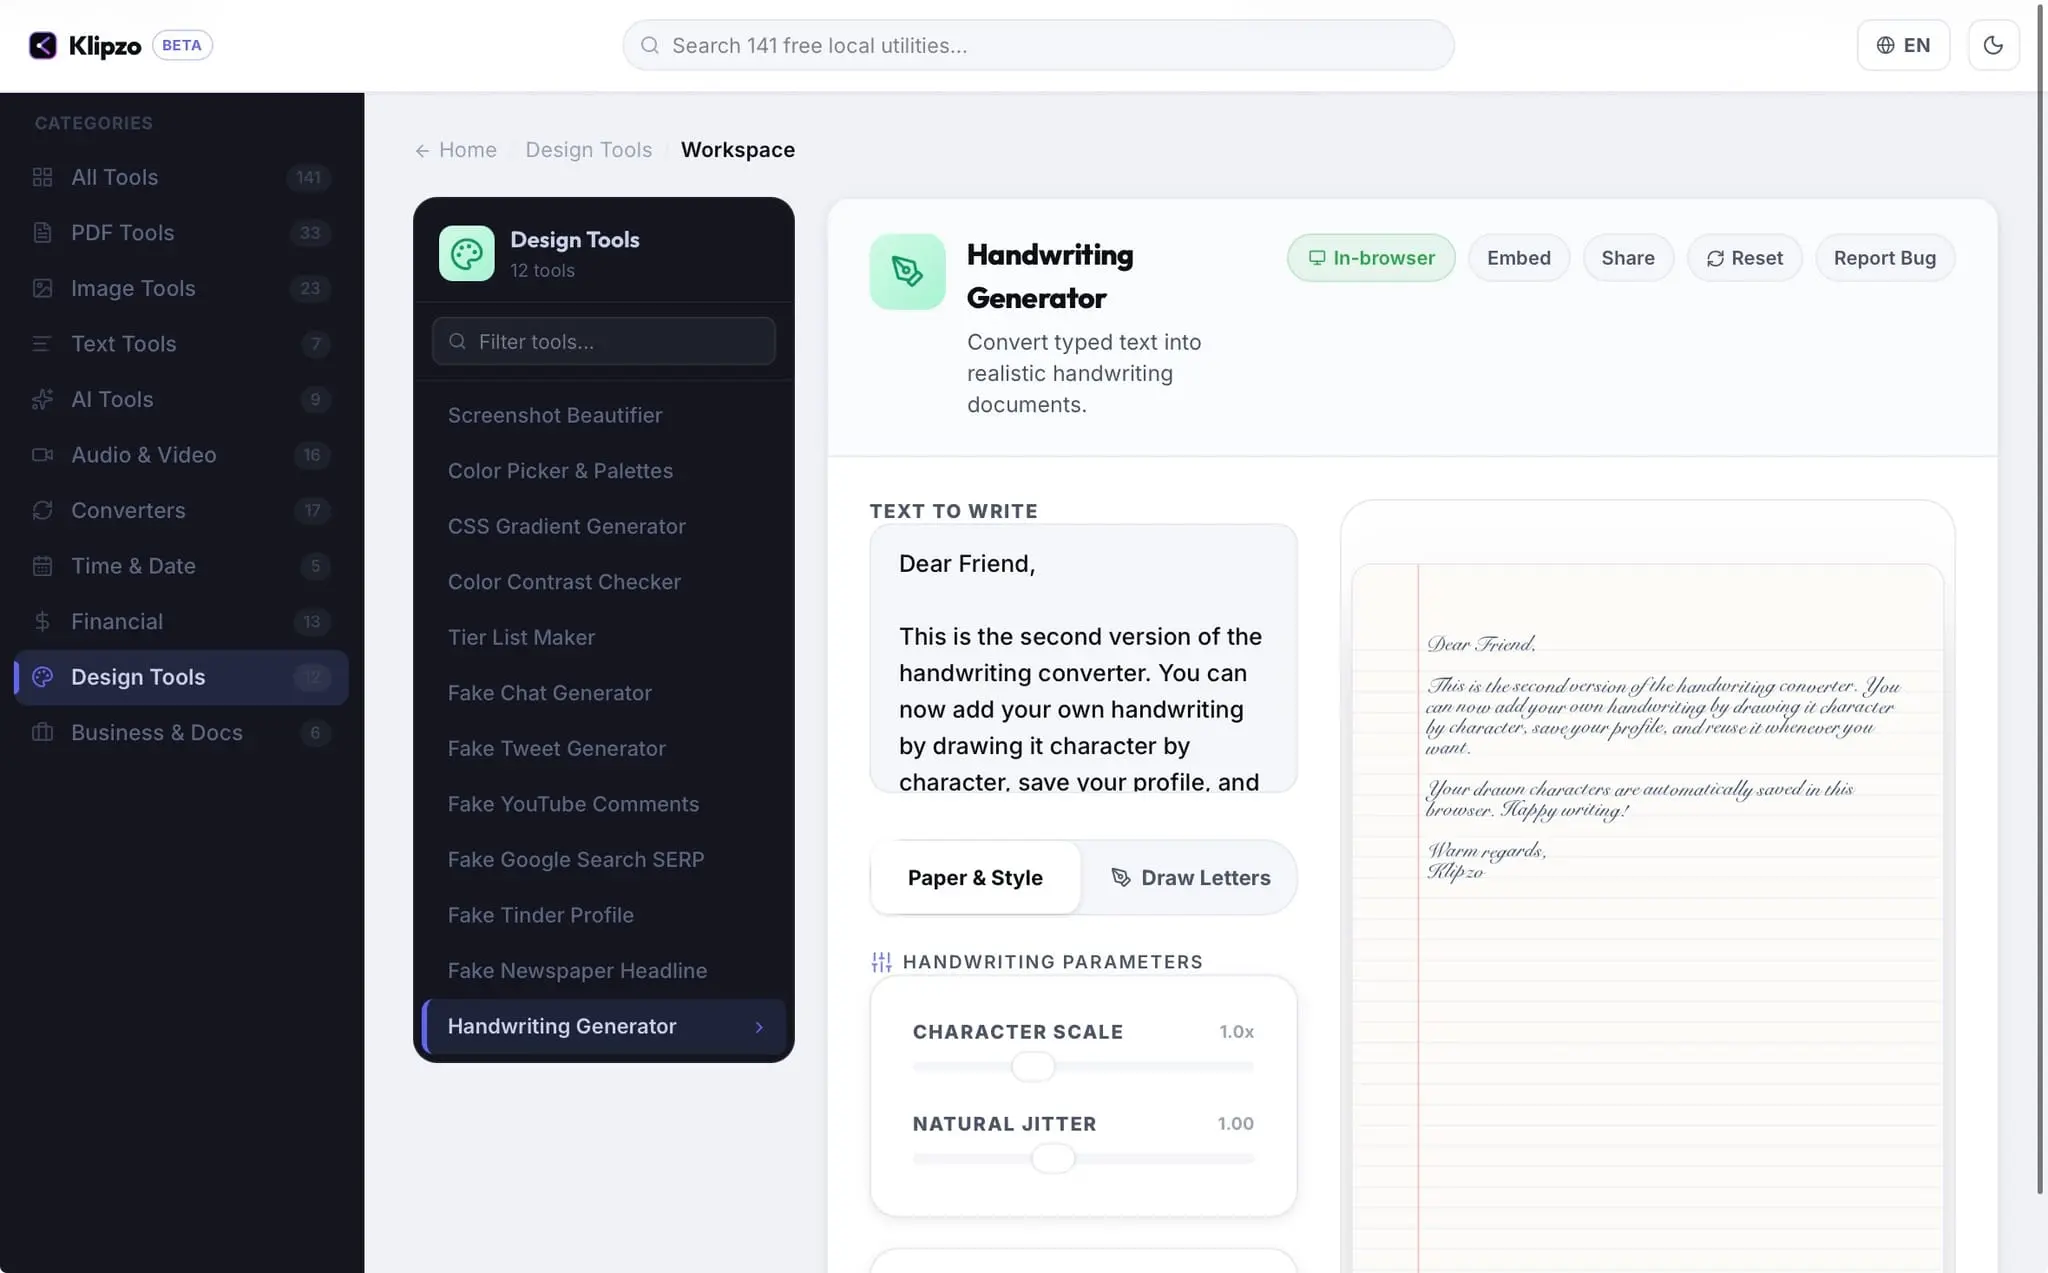The height and width of the screenshot is (1273, 2048).
Task: Click the search magnifier icon in top bar
Action: (650, 45)
